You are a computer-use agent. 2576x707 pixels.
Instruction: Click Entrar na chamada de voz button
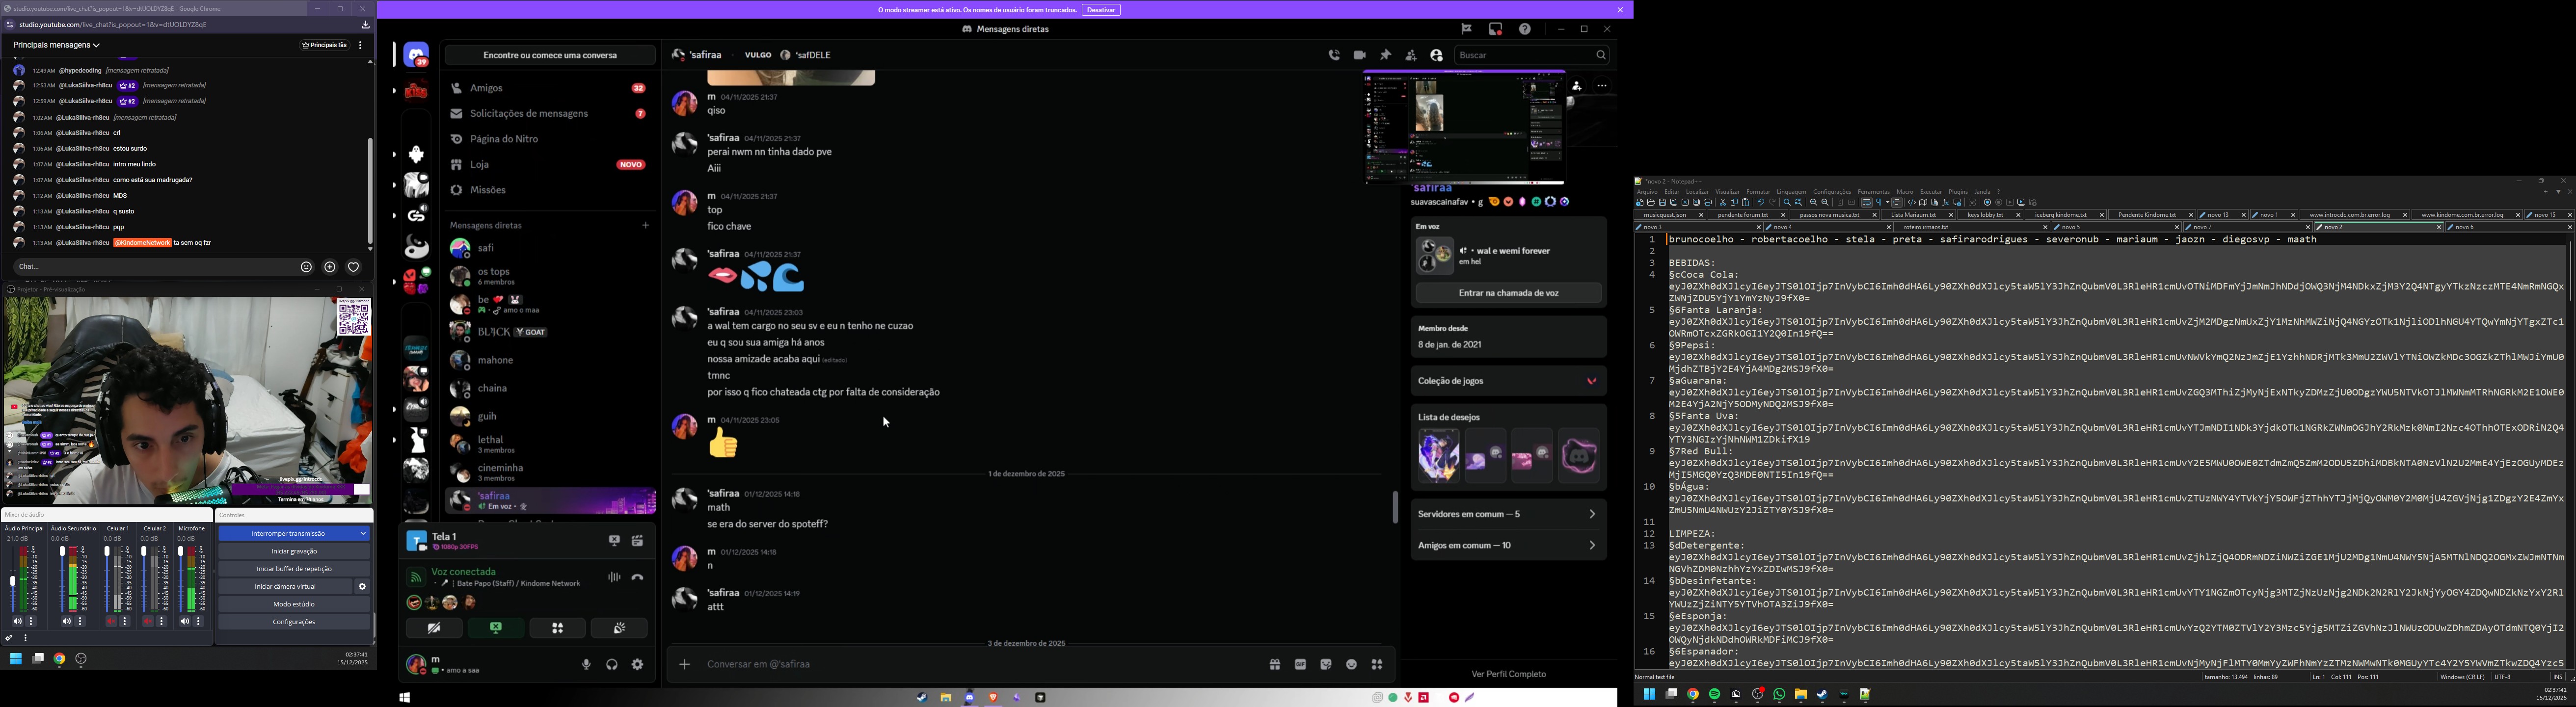[x=1508, y=293]
